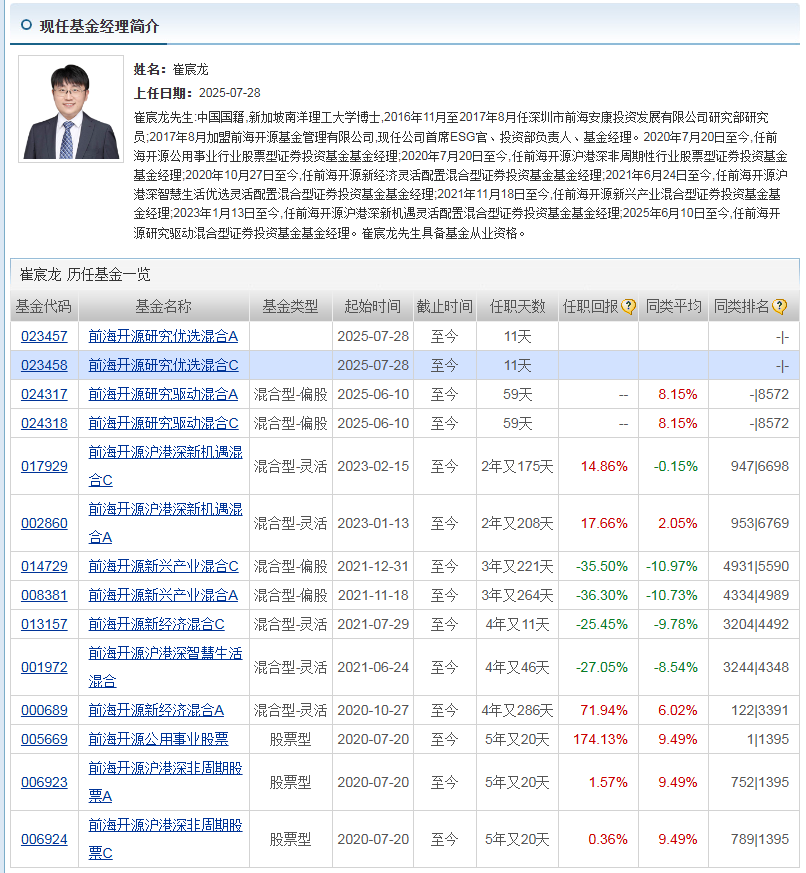Open fund code 002860 link
The image size is (806, 873).
click(x=44, y=523)
